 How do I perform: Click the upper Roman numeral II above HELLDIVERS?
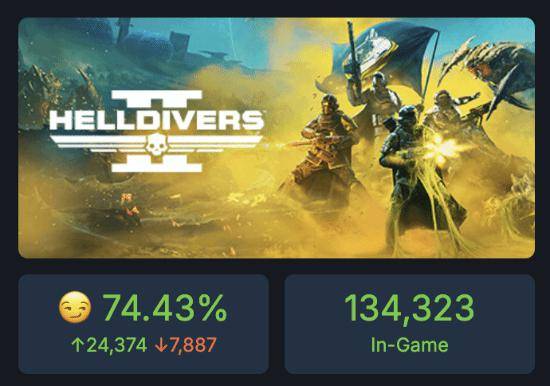[157, 99]
